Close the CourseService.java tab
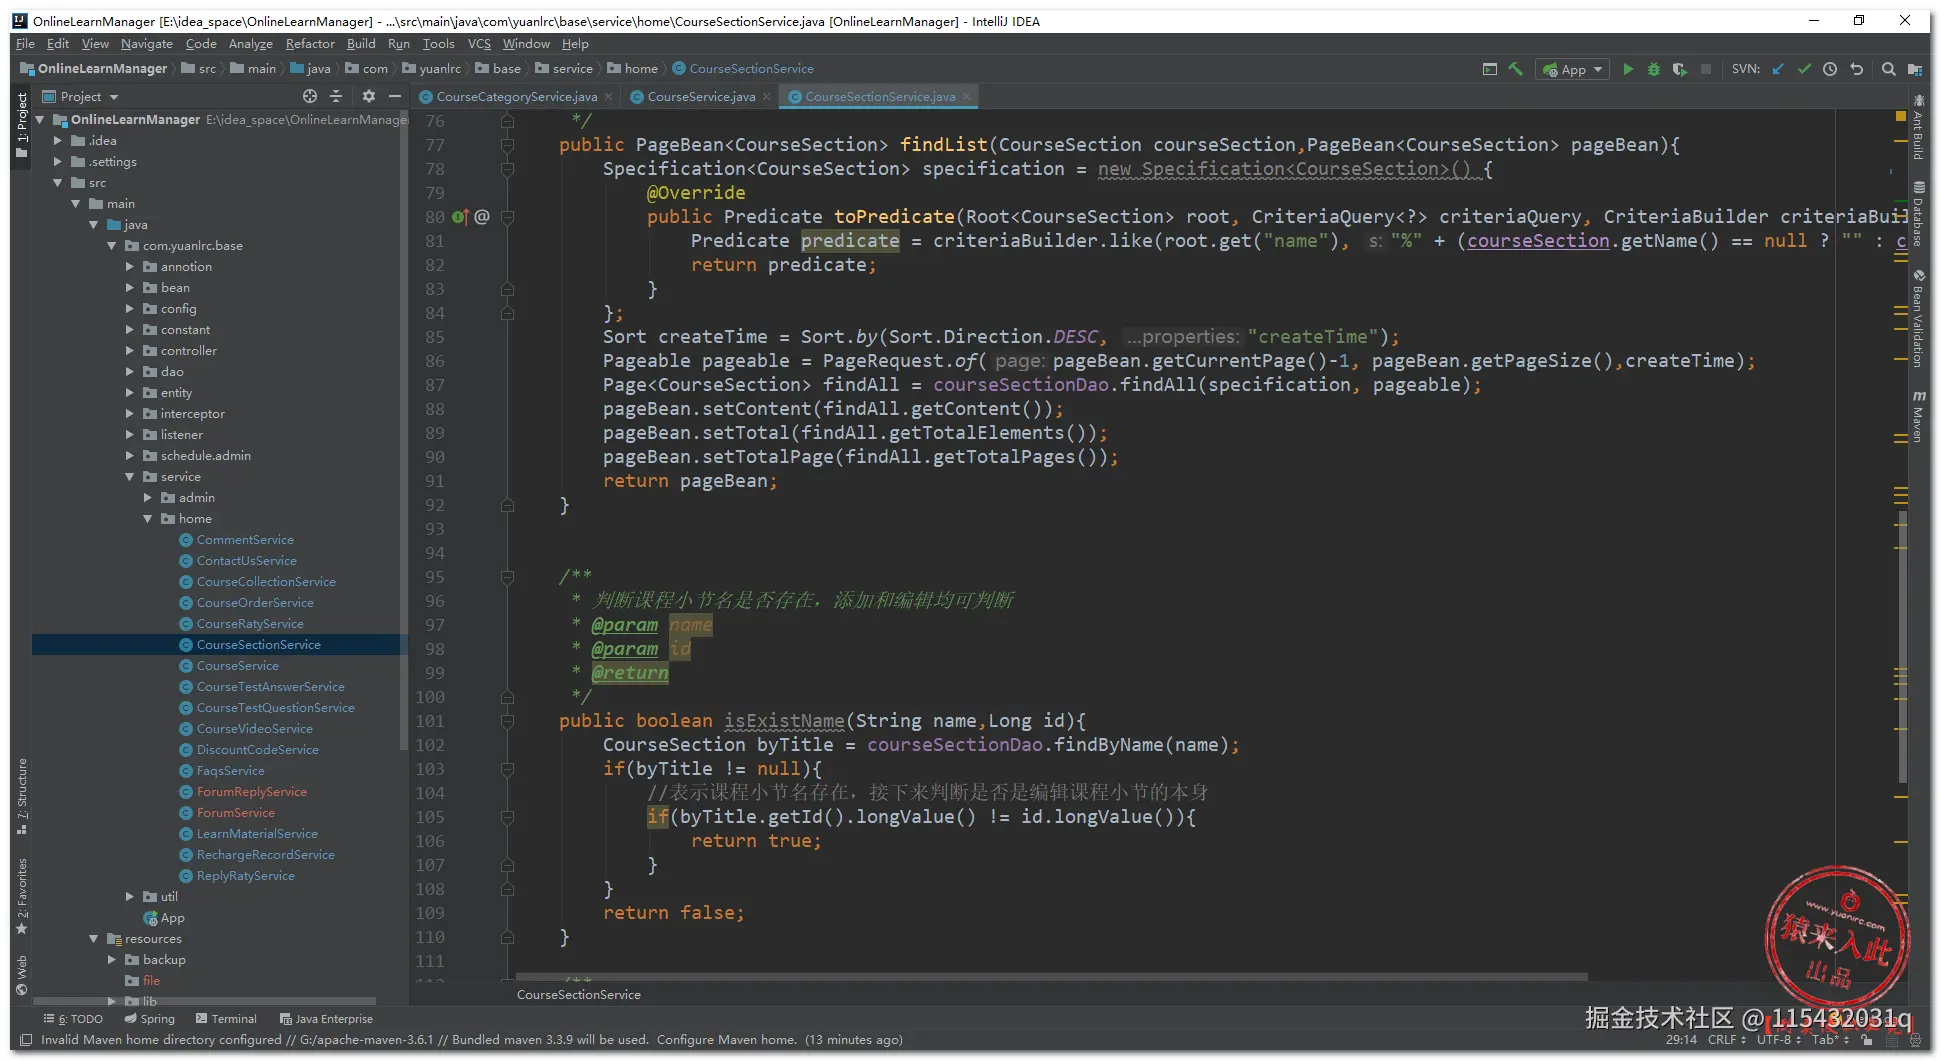This screenshot has height=1061, width=1941. [766, 97]
